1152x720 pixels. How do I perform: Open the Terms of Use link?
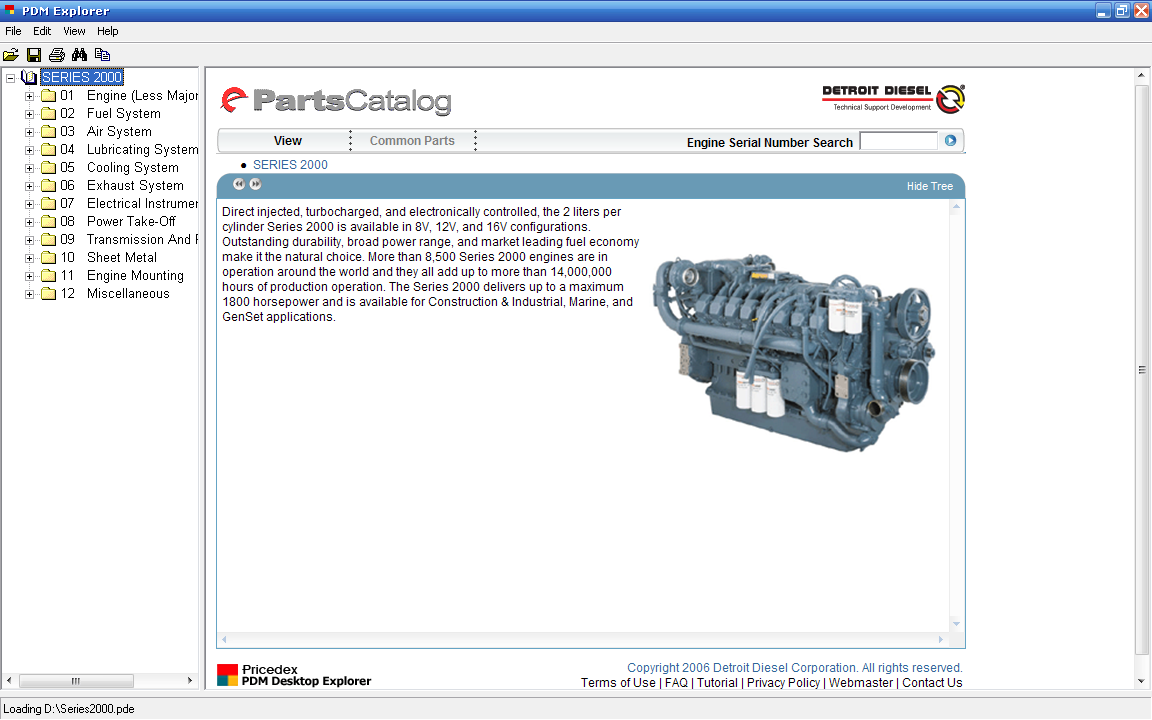(x=618, y=683)
